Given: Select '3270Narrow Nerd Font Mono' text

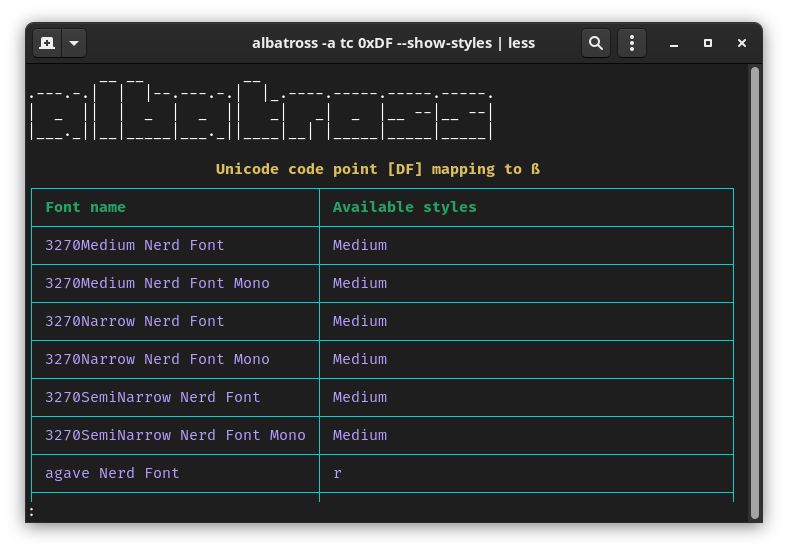Looking at the screenshot, I should pos(157,359).
